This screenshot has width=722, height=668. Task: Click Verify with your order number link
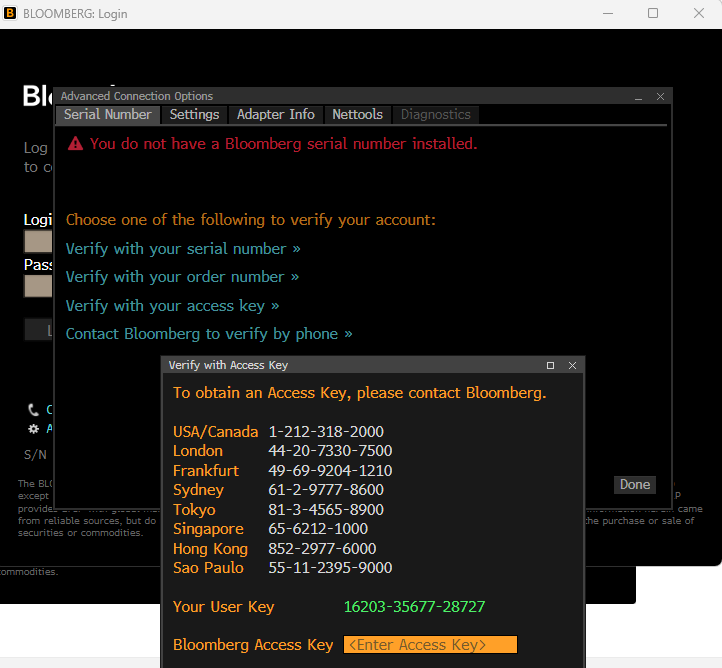(182, 277)
